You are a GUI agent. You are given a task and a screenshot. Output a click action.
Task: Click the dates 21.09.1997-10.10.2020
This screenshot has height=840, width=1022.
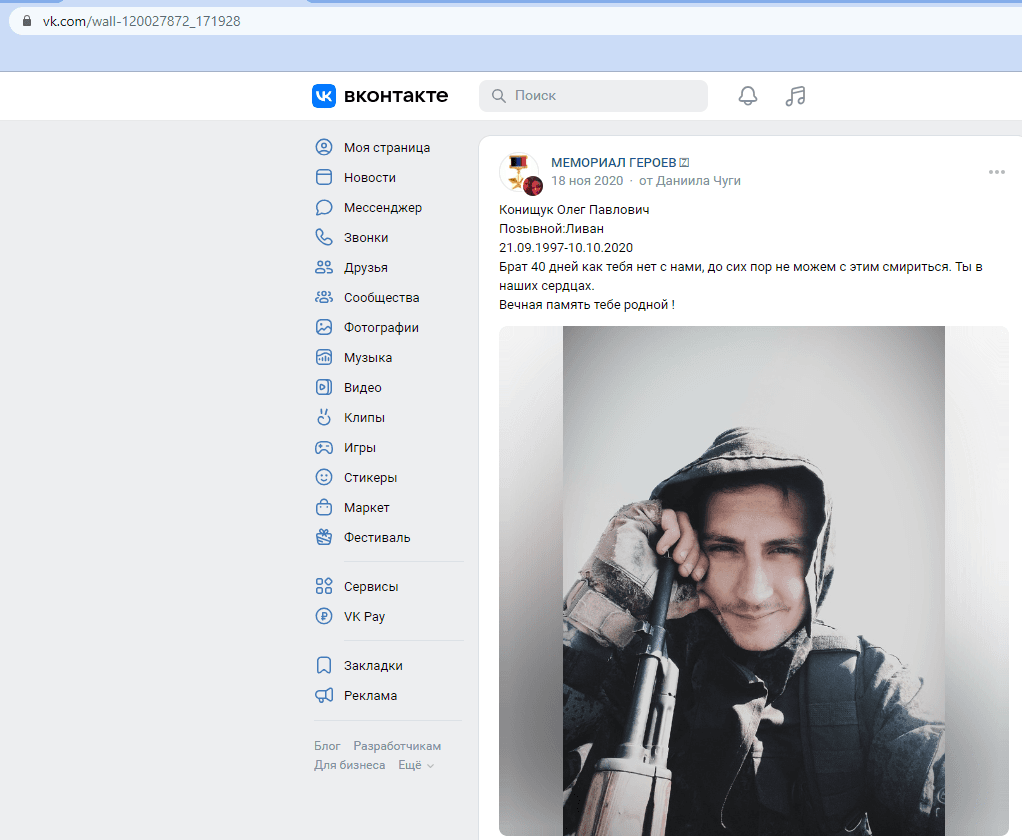click(566, 247)
